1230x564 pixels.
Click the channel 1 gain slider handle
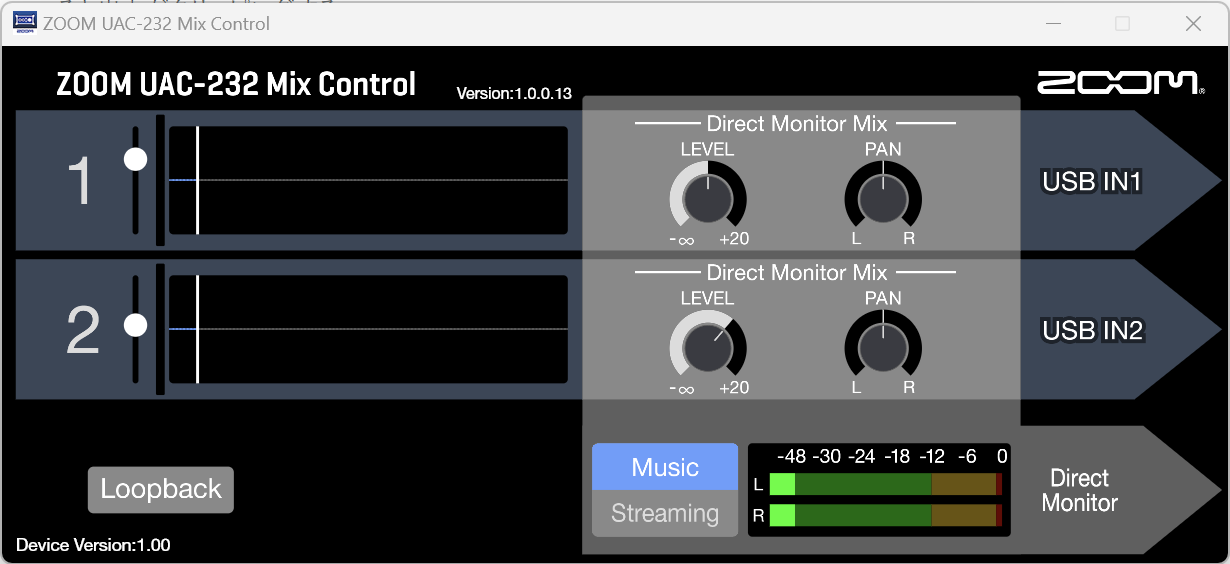(135, 159)
